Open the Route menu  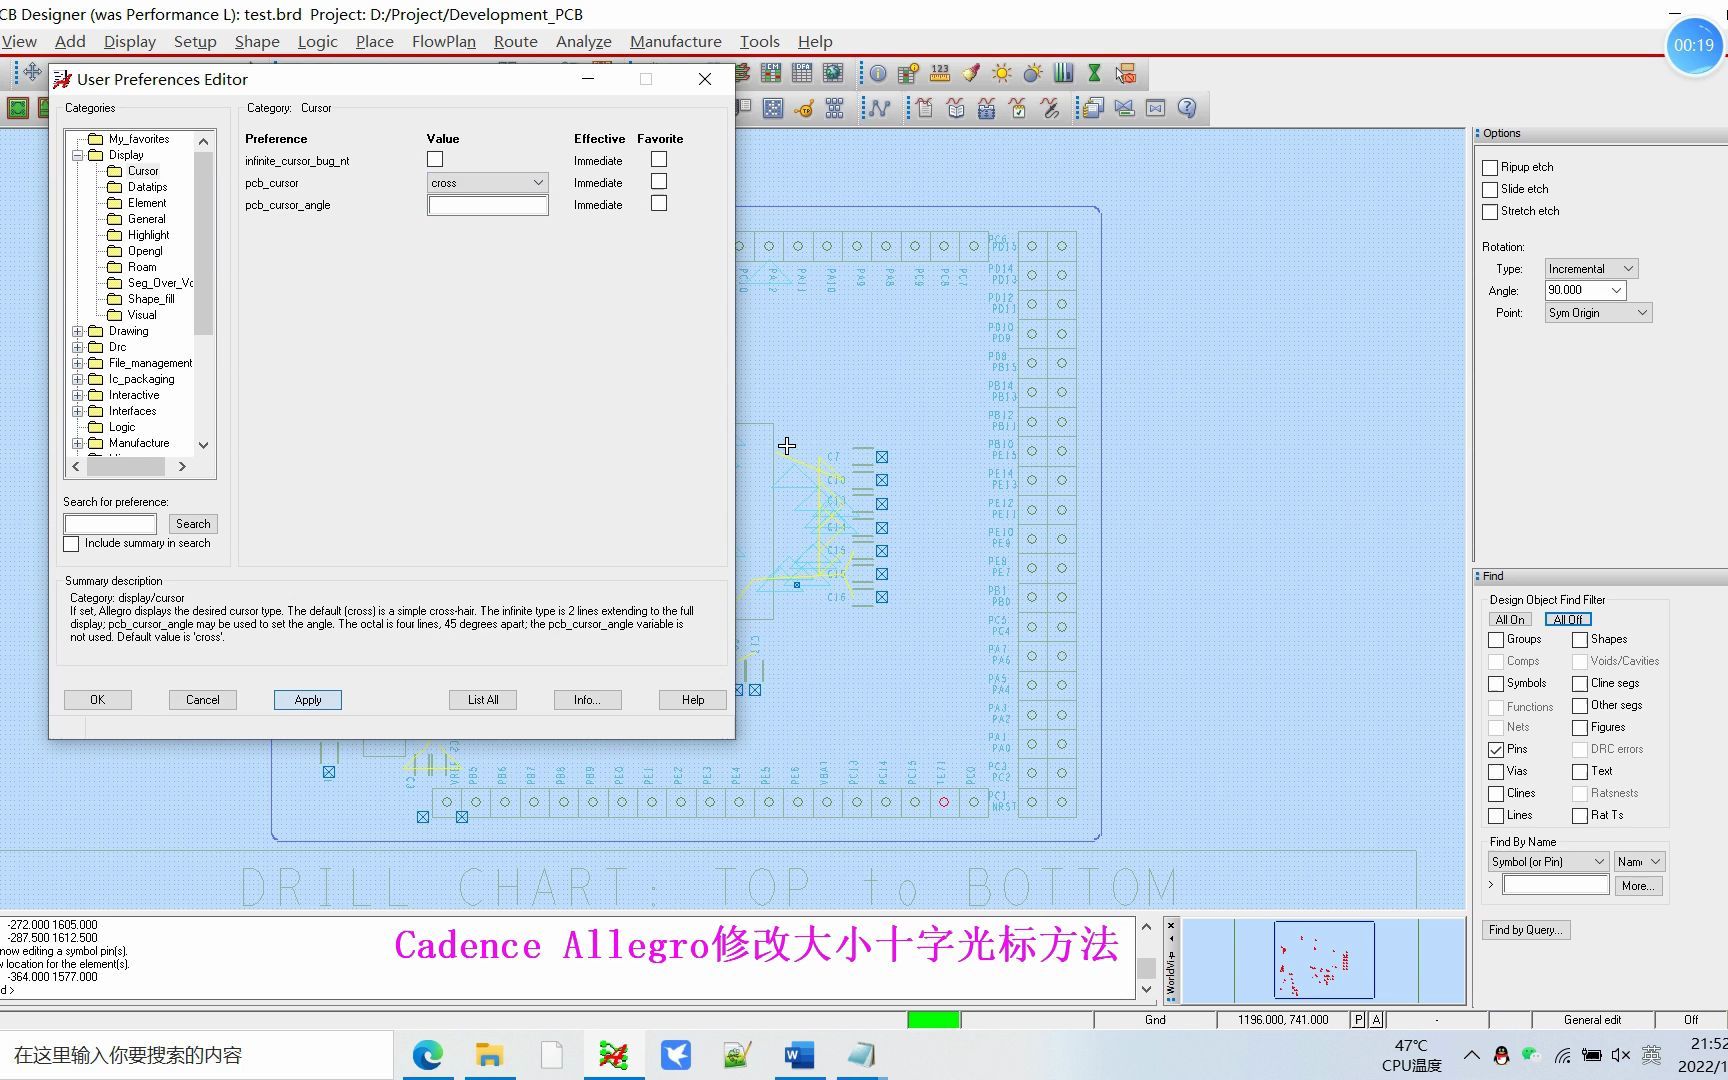[515, 41]
